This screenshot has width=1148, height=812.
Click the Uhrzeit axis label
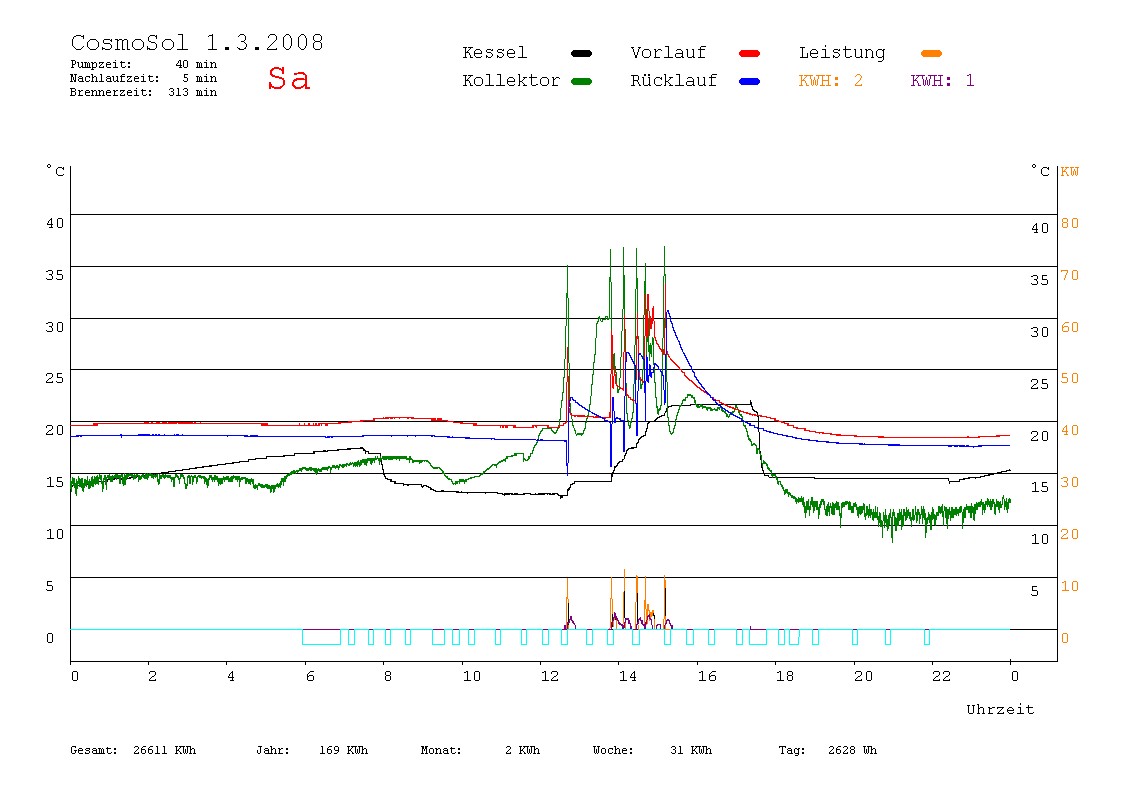coord(1000,709)
